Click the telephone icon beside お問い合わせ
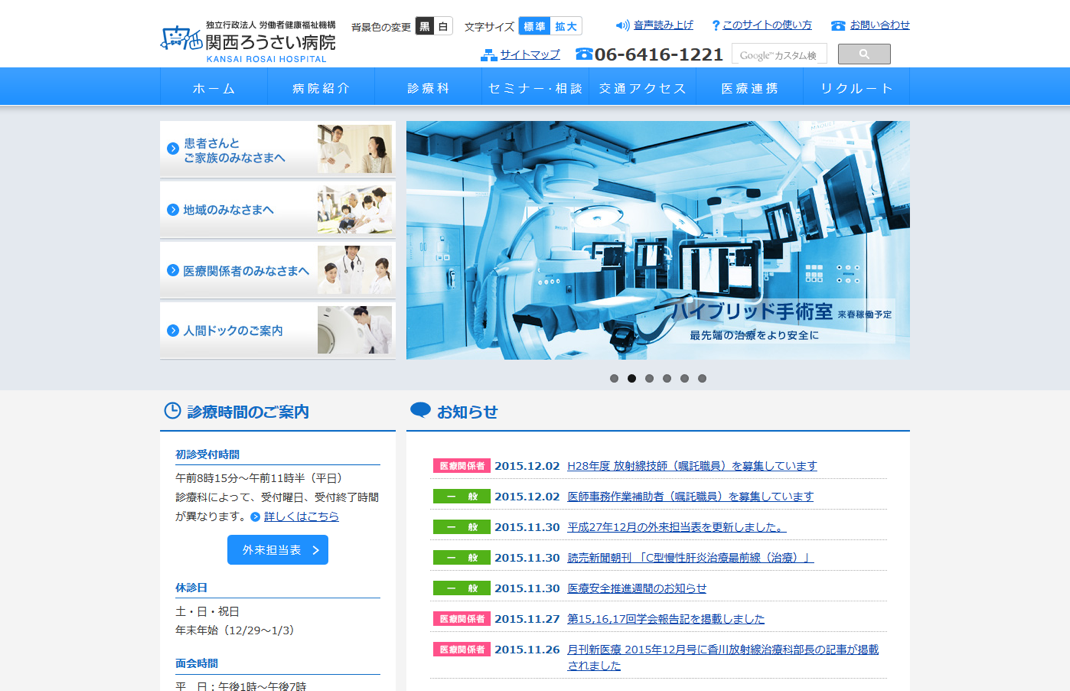Screen dimensions: 1070x691 [x=838, y=25]
